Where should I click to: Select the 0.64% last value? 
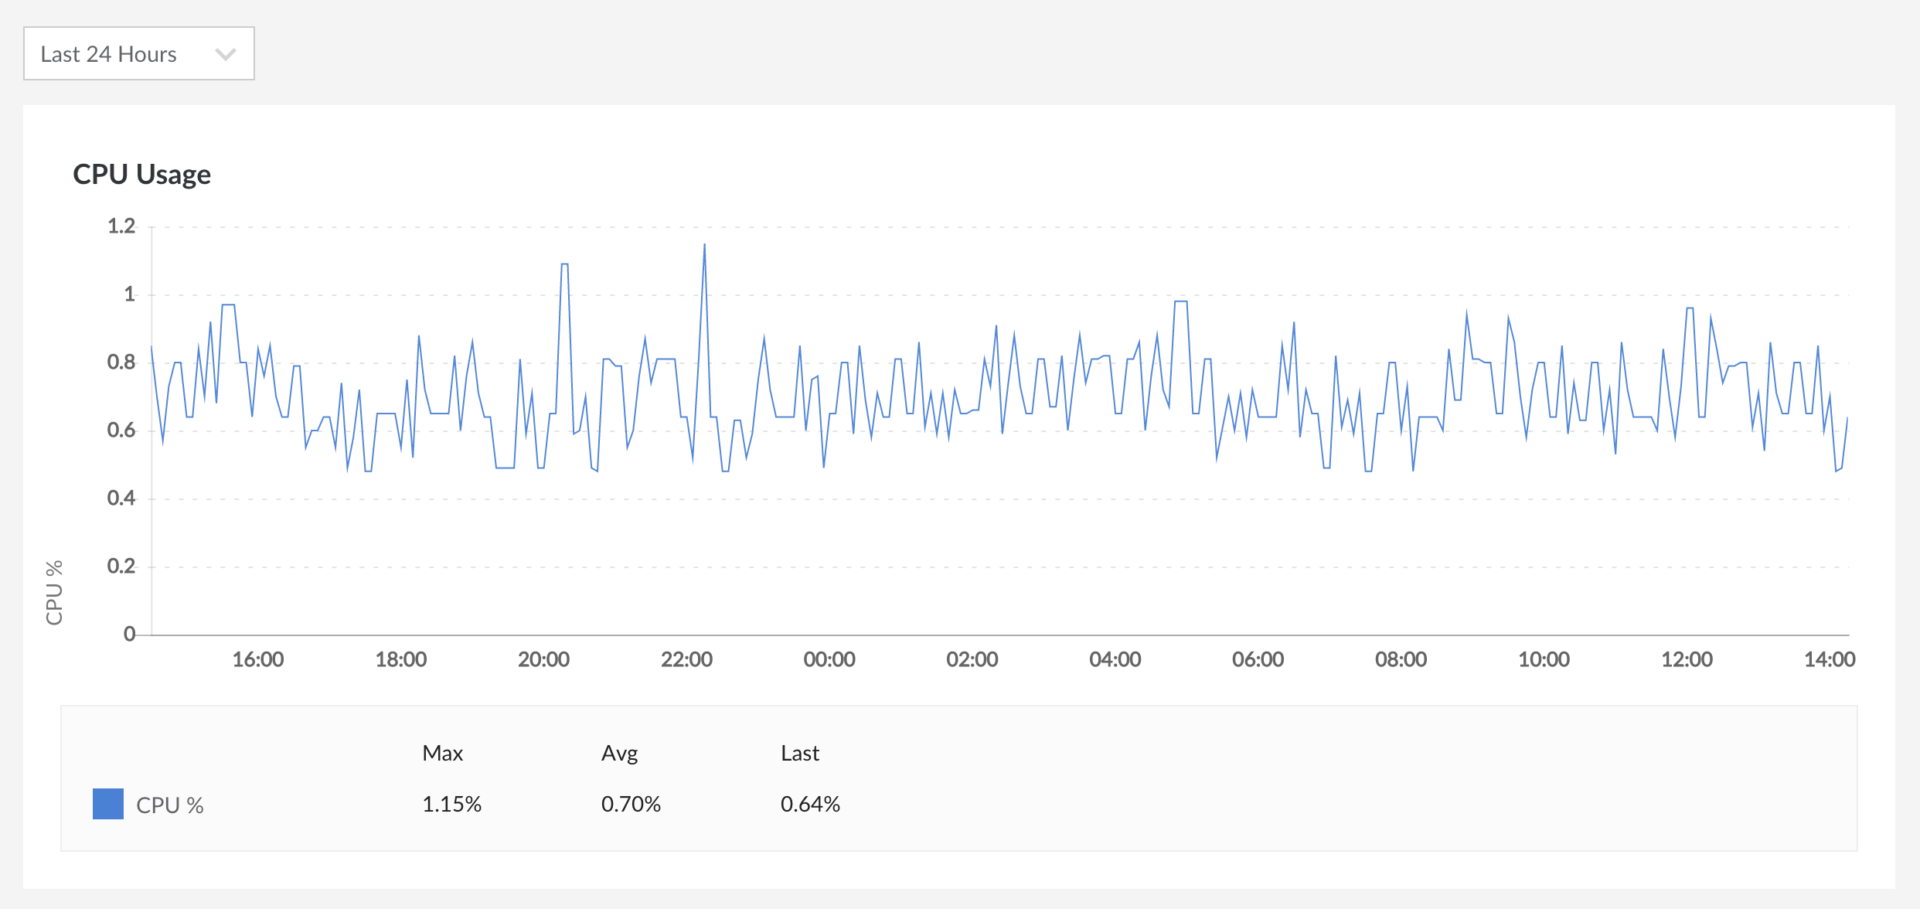810,804
